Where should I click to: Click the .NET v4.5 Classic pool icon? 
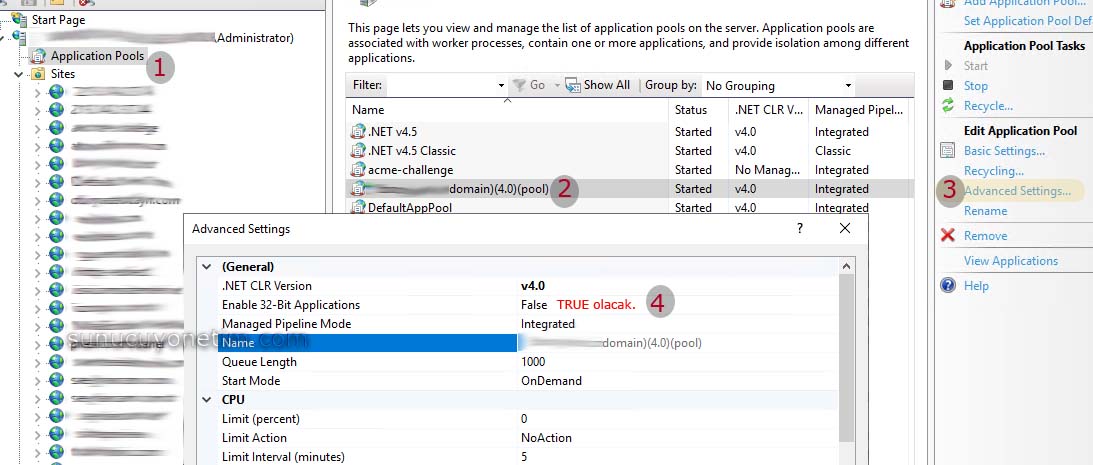358,150
